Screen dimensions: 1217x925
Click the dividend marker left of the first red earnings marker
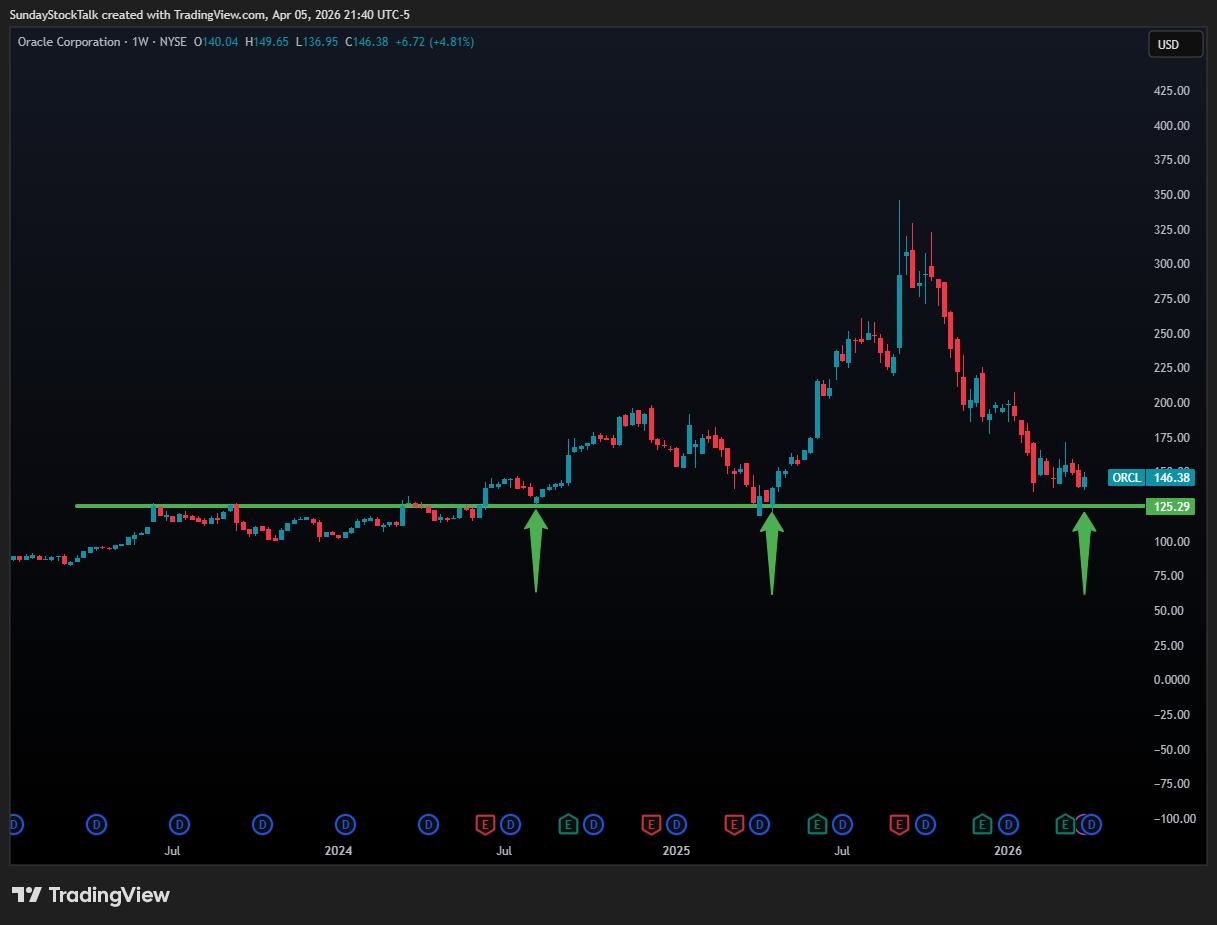click(x=428, y=825)
